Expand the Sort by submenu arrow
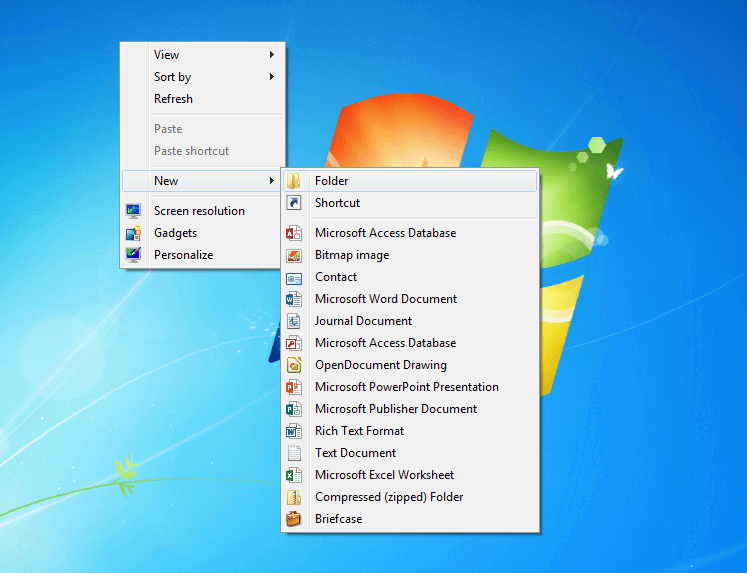Viewport: 747px width, 573px height. click(272, 77)
